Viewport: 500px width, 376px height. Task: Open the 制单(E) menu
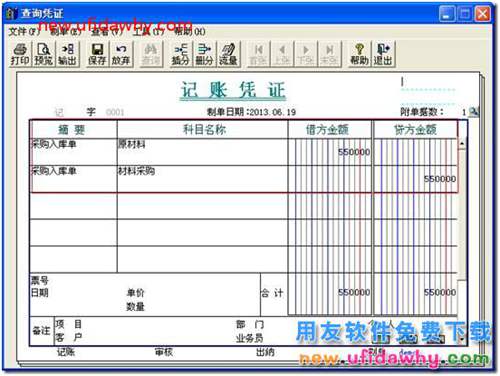[x=65, y=32]
